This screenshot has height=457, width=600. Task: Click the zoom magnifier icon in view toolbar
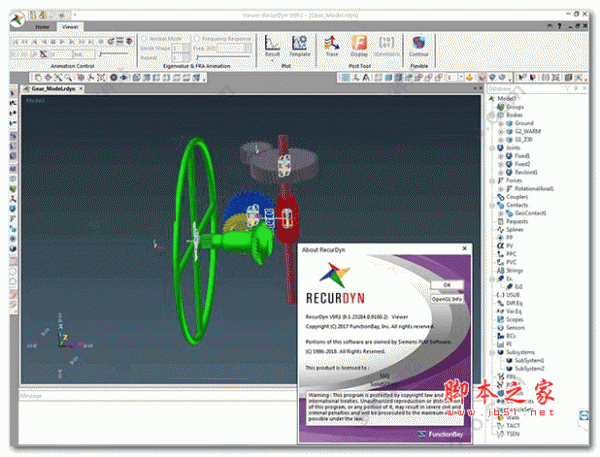68,78
